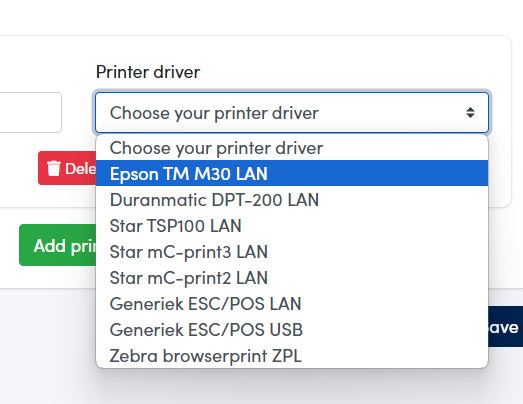523x404 pixels.
Task: Open the Printer driver combo box
Action: [292, 113]
